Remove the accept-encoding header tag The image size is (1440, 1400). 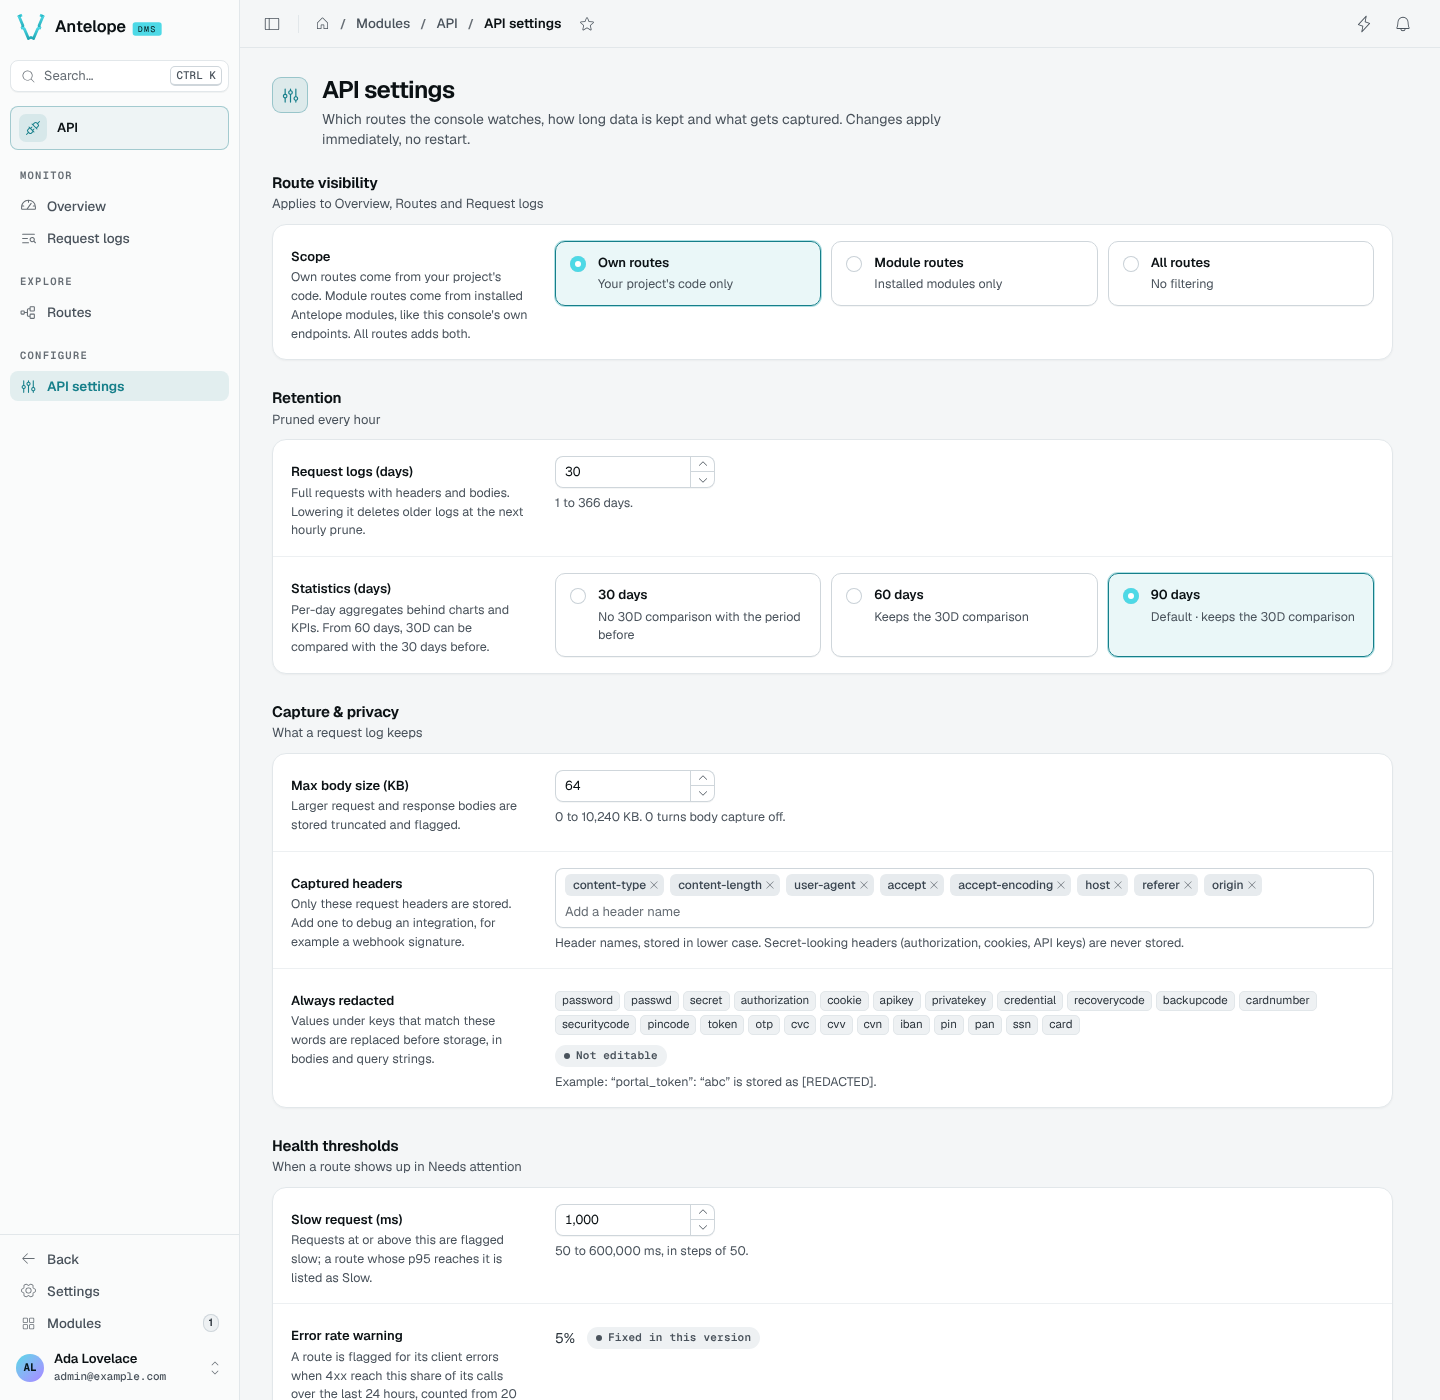click(1061, 885)
